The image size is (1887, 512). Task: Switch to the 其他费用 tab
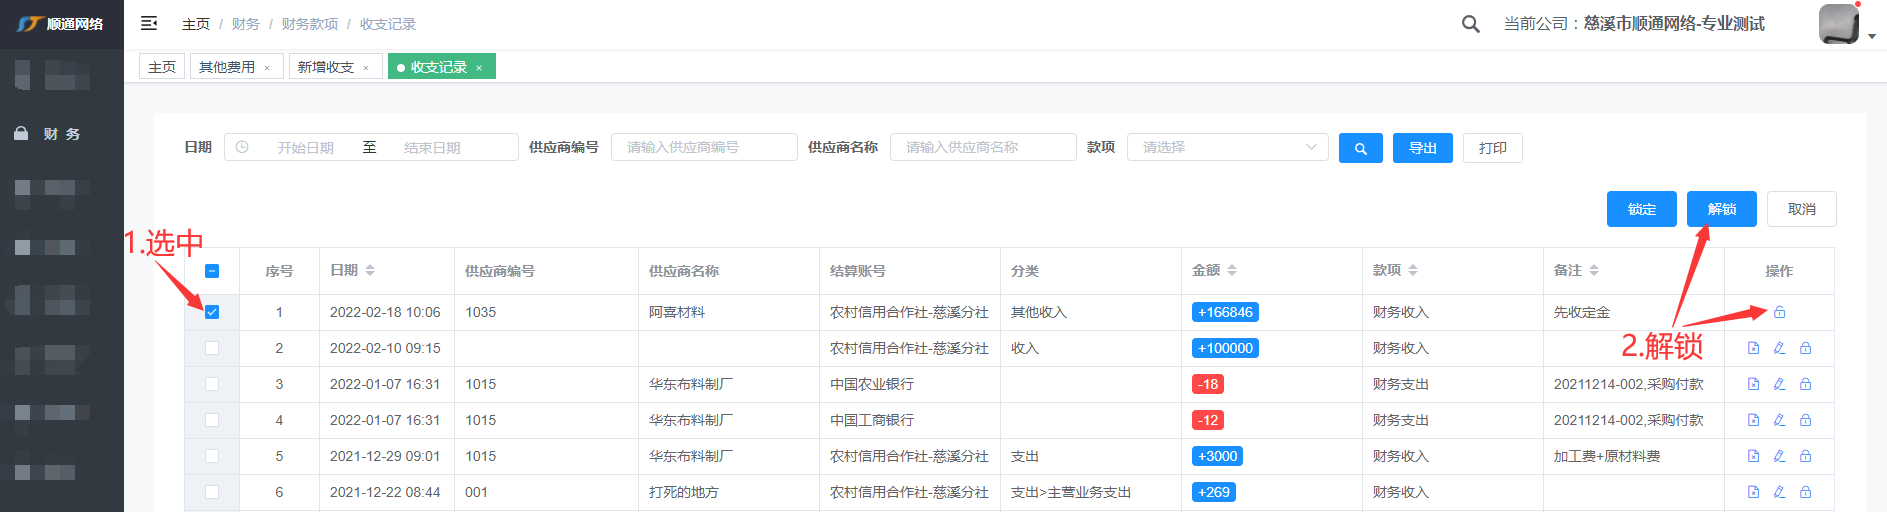tap(227, 67)
